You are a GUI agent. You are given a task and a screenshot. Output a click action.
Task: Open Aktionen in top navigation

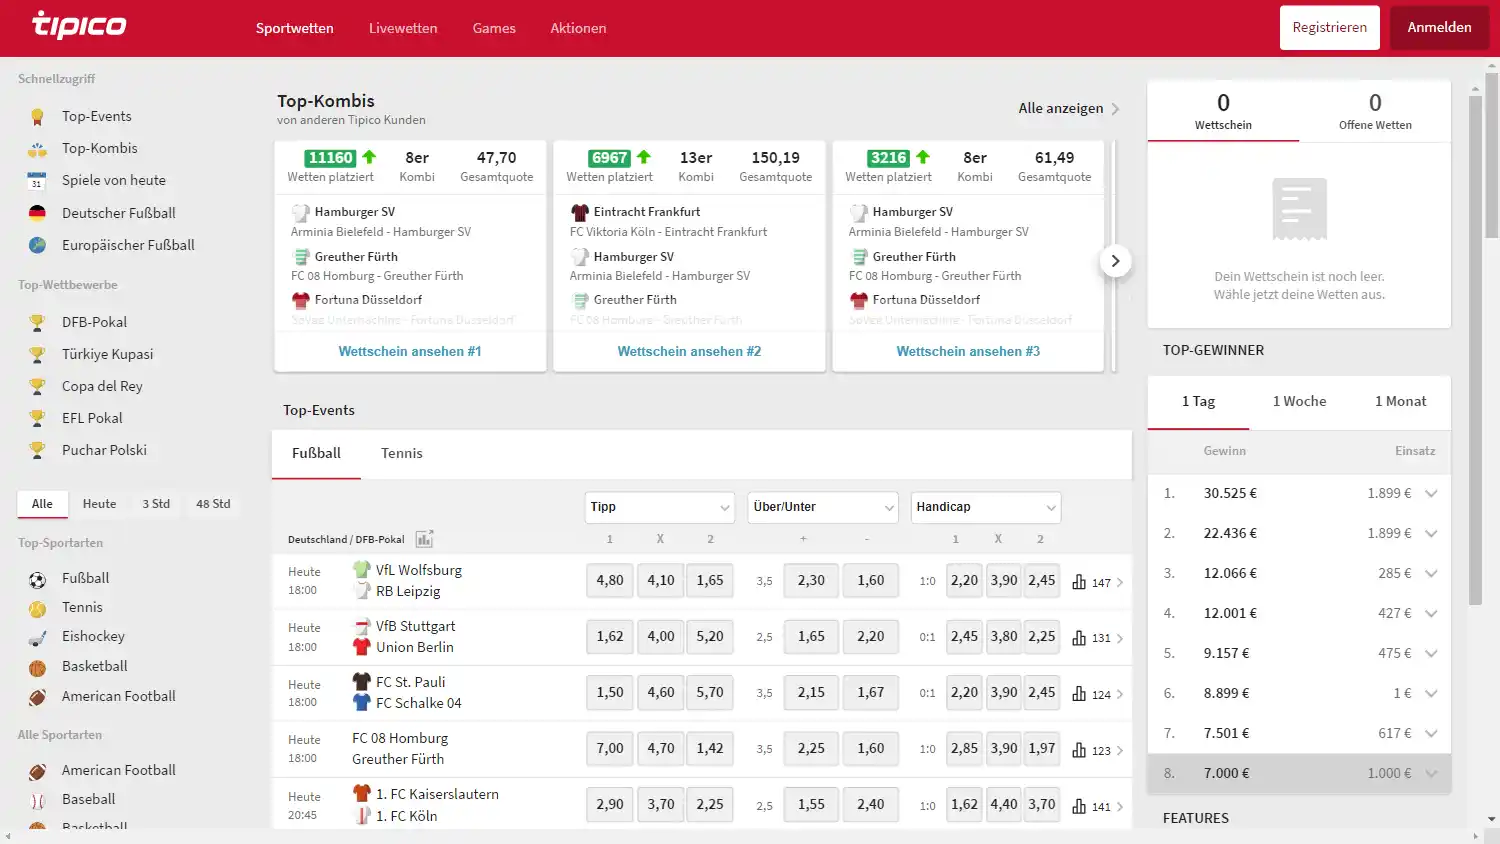click(x=578, y=28)
